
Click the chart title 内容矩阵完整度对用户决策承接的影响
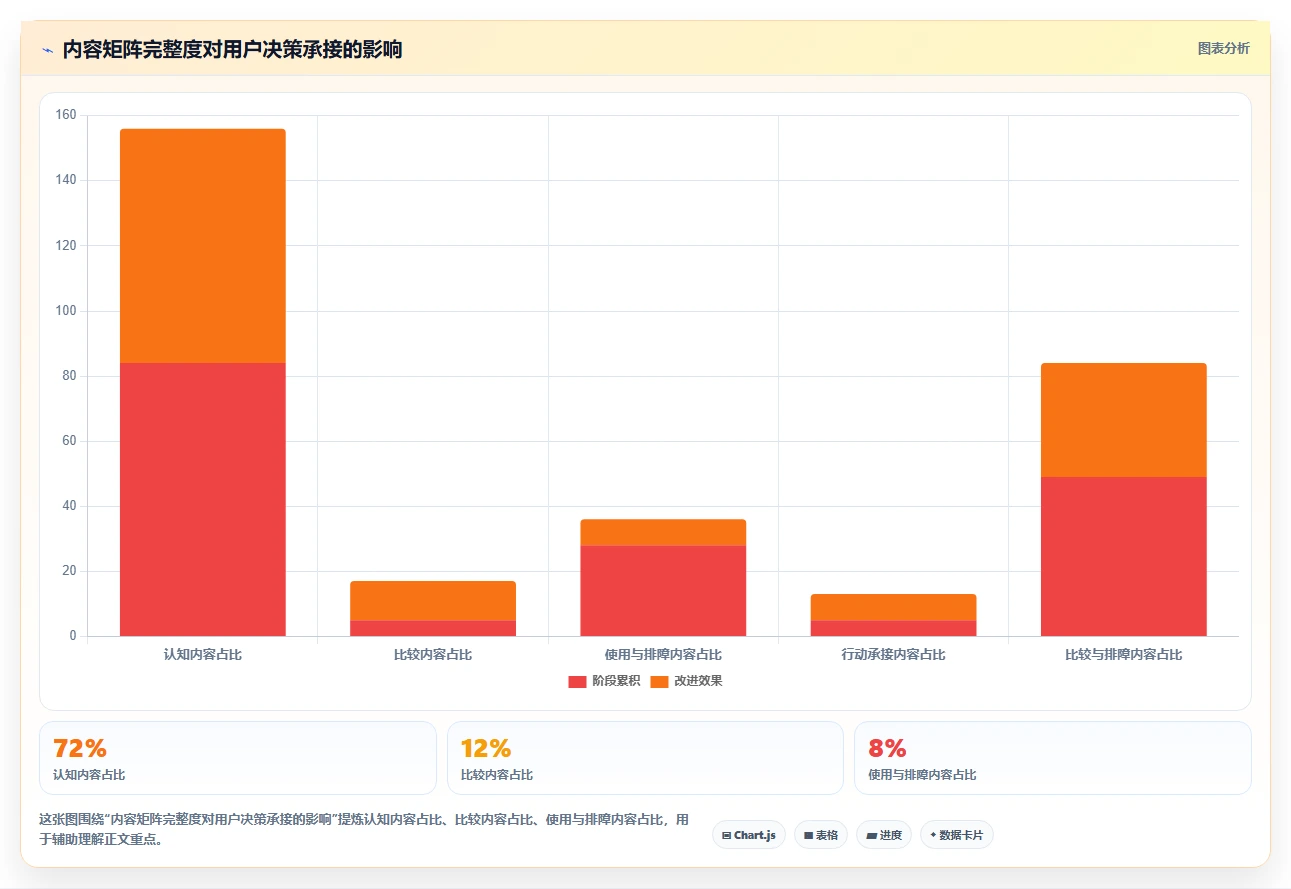[232, 49]
